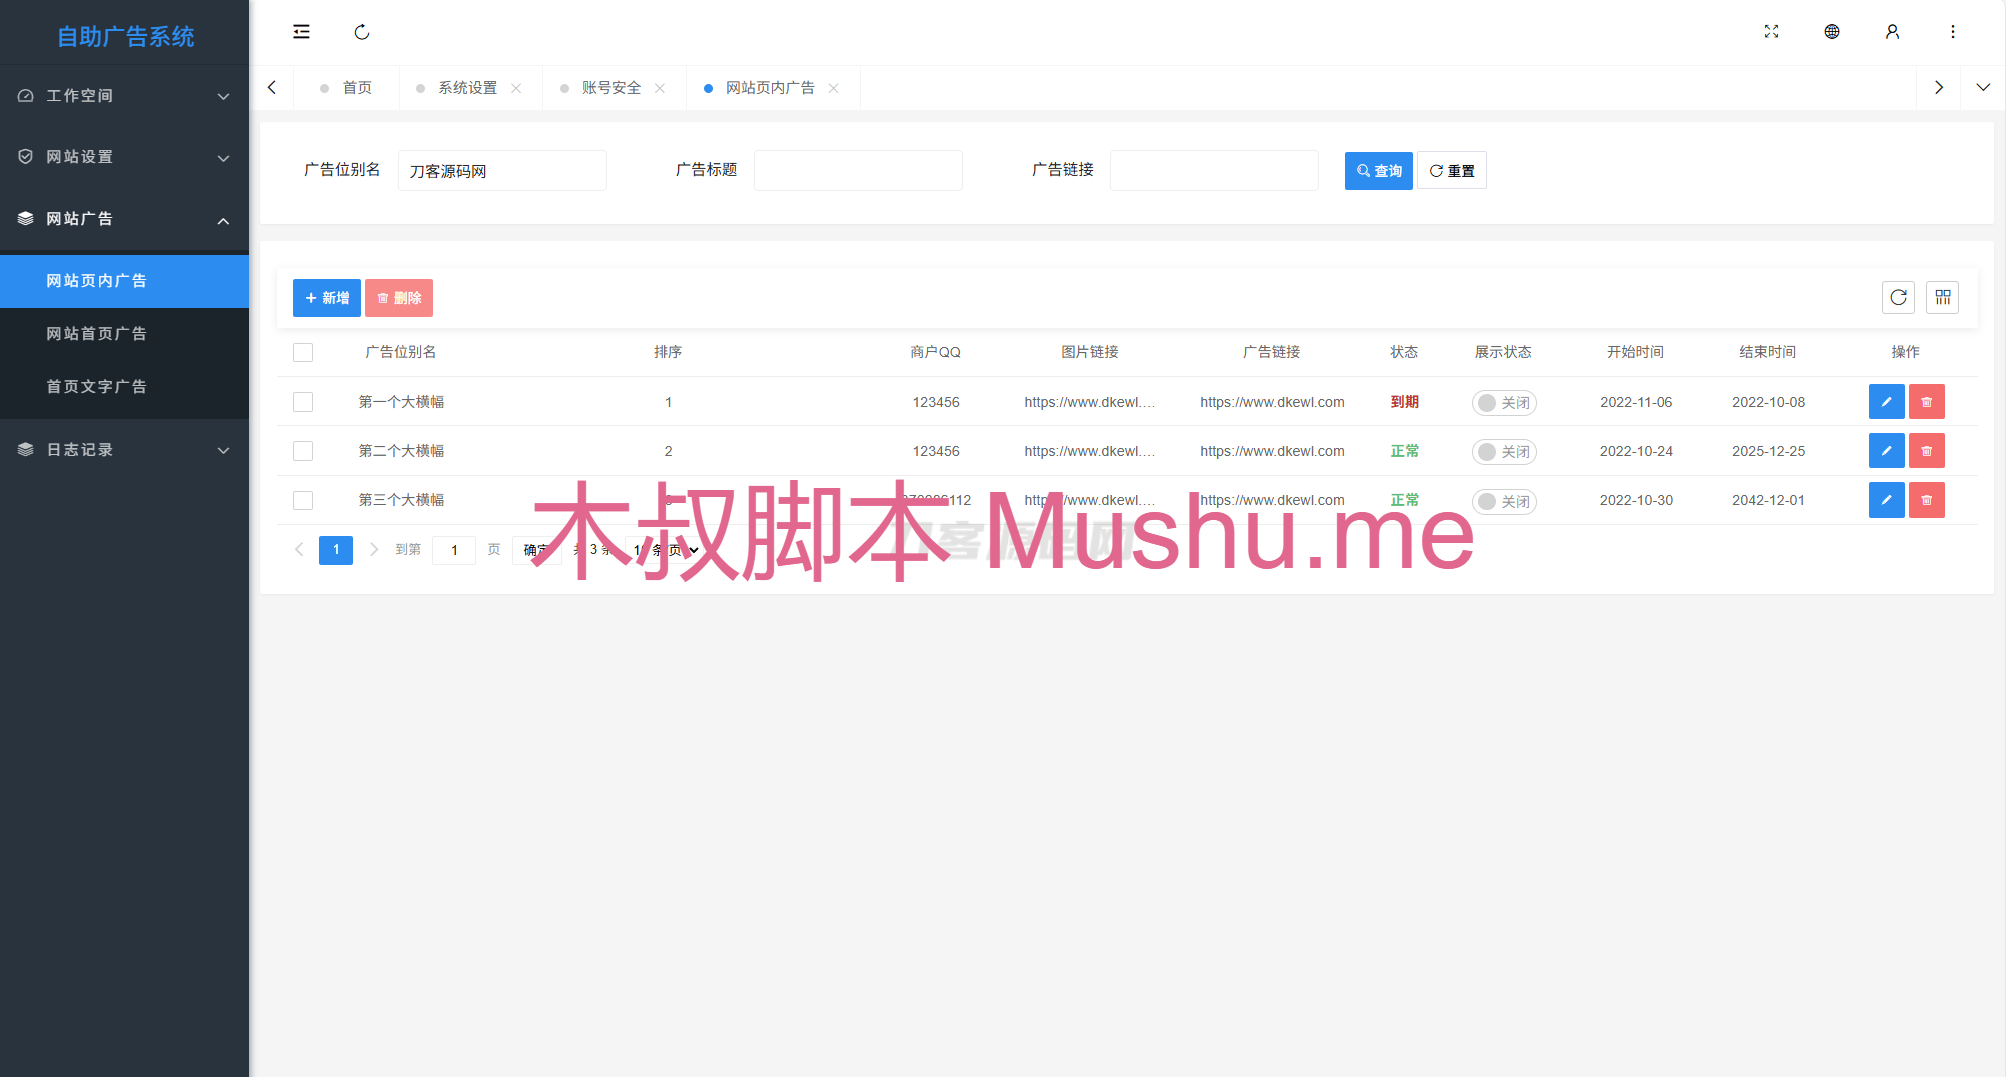The height and width of the screenshot is (1077, 2006).
Task: Select the checkbox for 第三个大横幅 row
Action: point(303,500)
